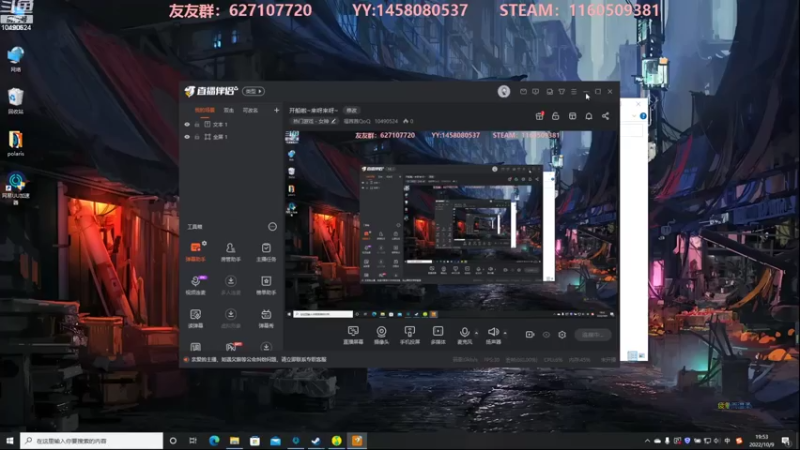Select the first orange scene tab
Image resolution: width=800 pixels, height=450 pixels.
(x=205, y=110)
